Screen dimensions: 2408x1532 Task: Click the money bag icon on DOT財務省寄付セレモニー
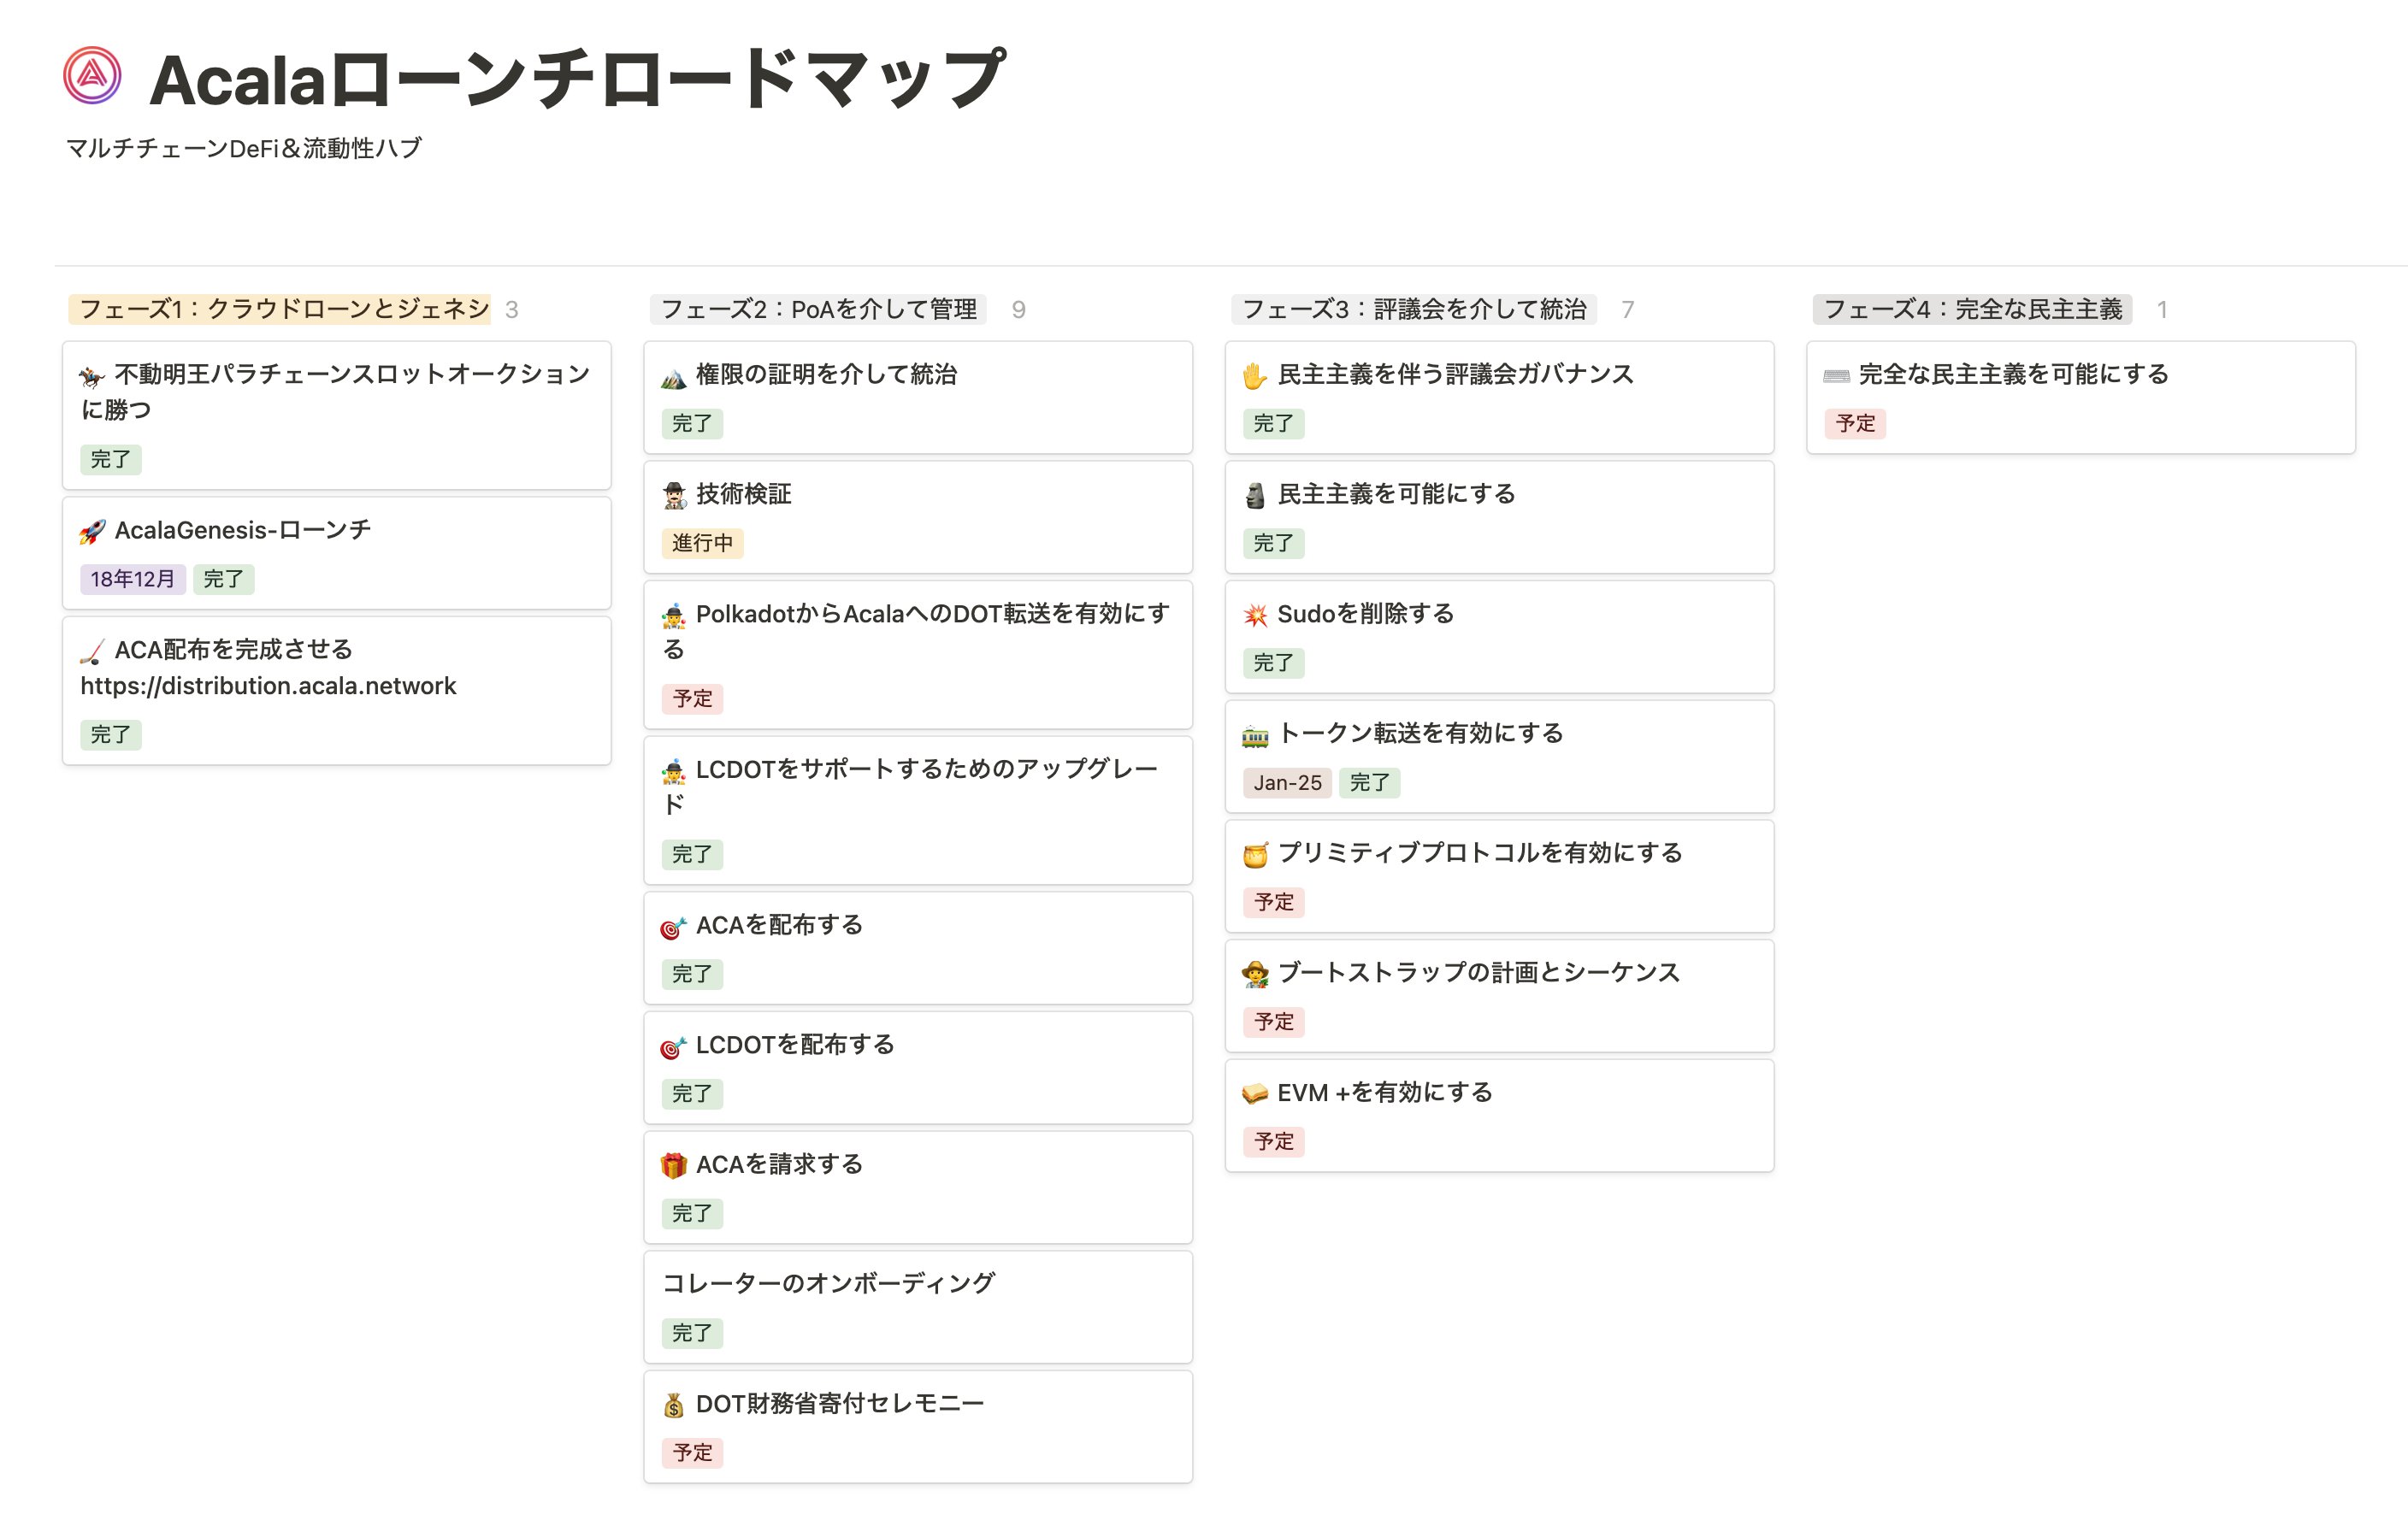674,1406
